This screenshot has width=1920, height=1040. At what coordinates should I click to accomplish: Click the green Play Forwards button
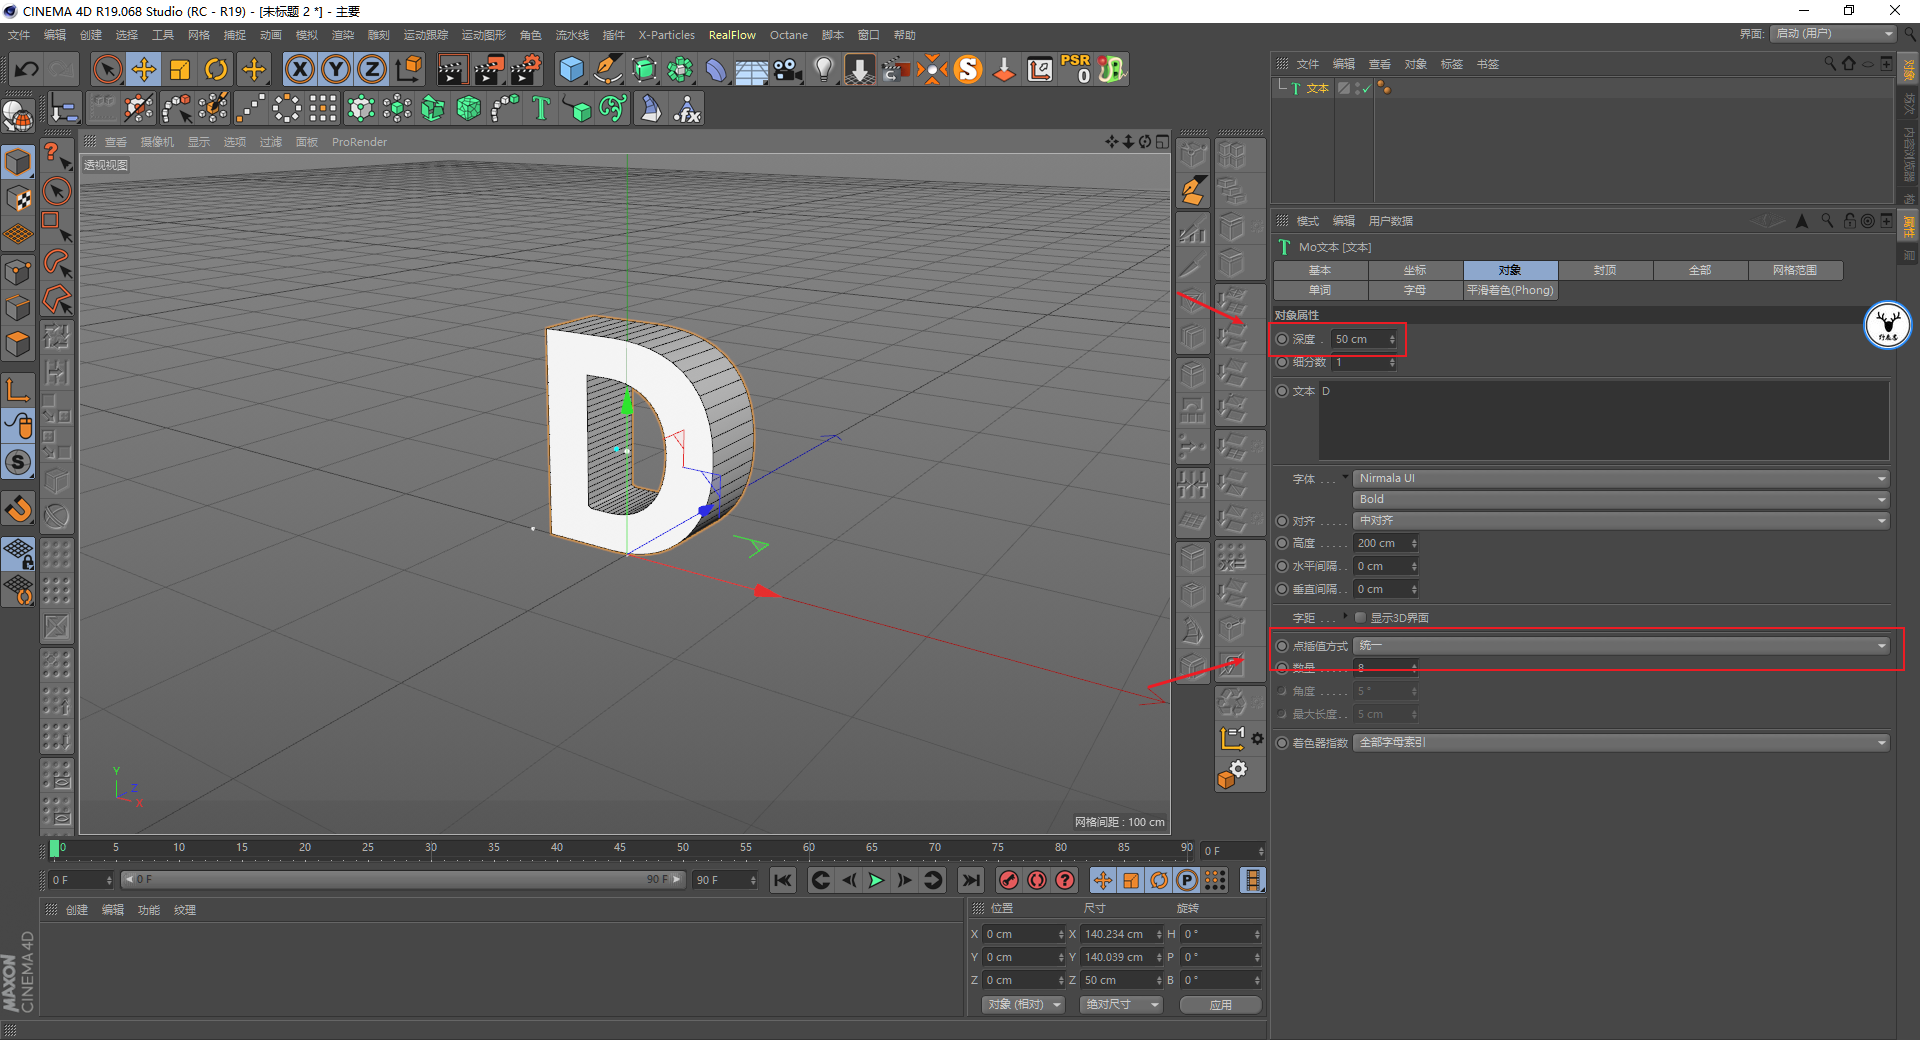point(876,880)
